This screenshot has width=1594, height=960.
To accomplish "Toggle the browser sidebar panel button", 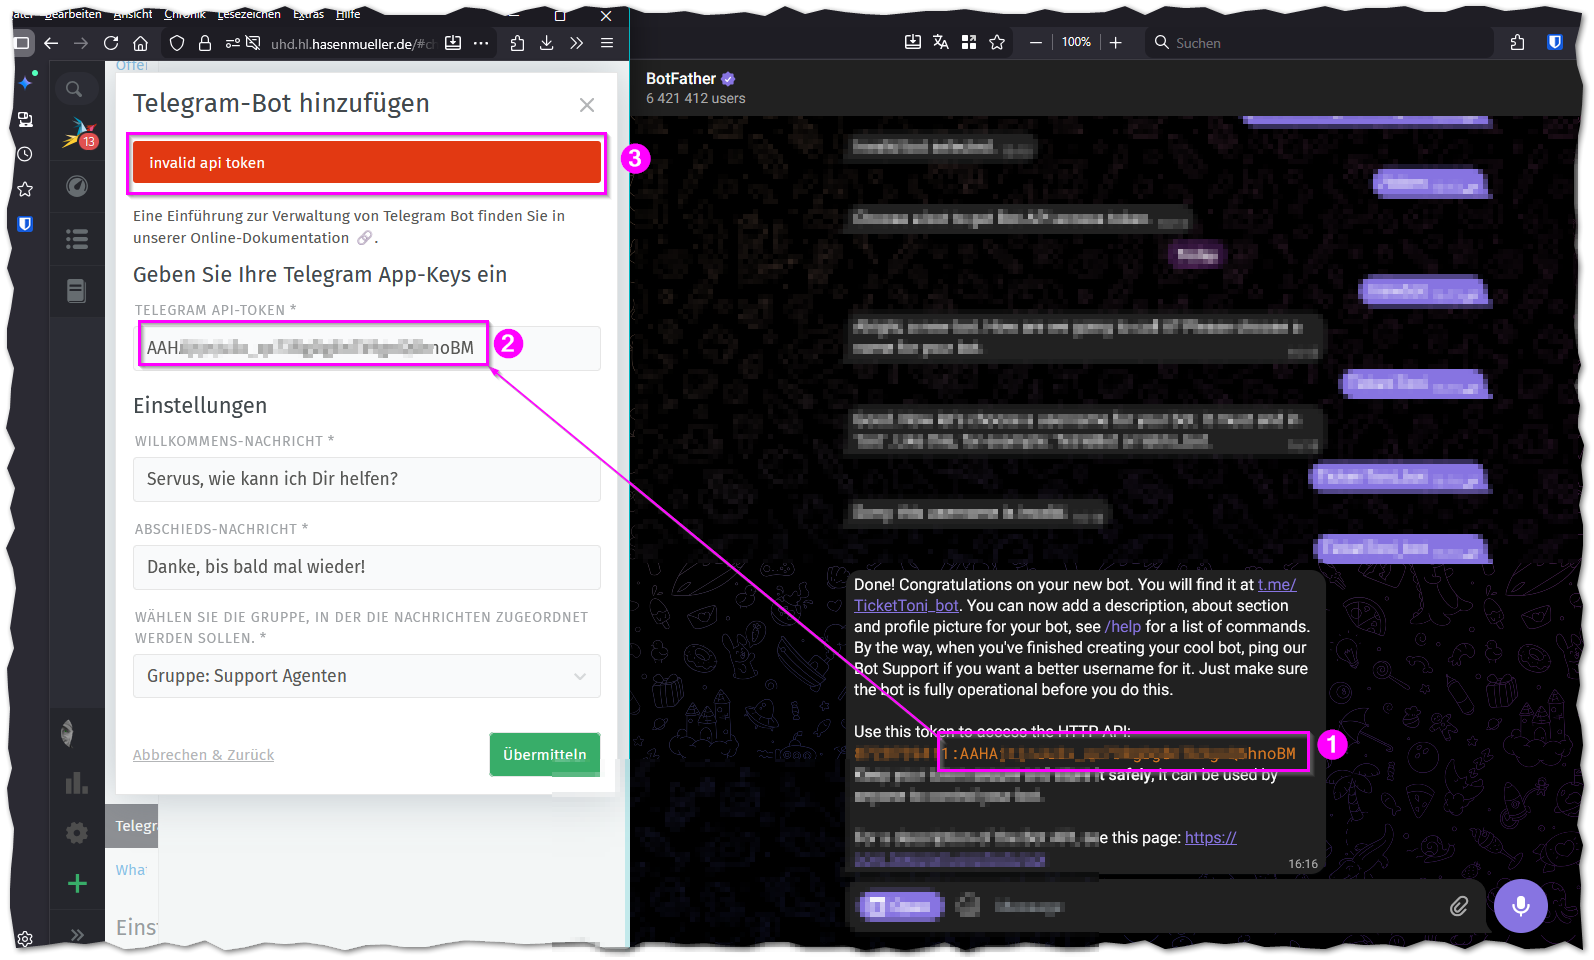I will (x=22, y=43).
